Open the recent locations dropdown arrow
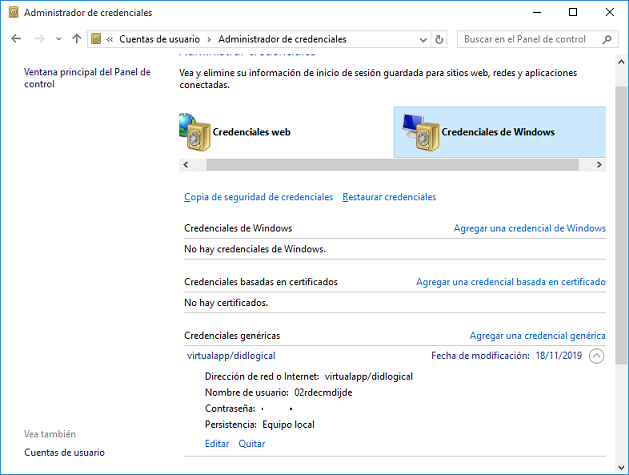This screenshot has height=475, width=629. pyautogui.click(x=59, y=39)
